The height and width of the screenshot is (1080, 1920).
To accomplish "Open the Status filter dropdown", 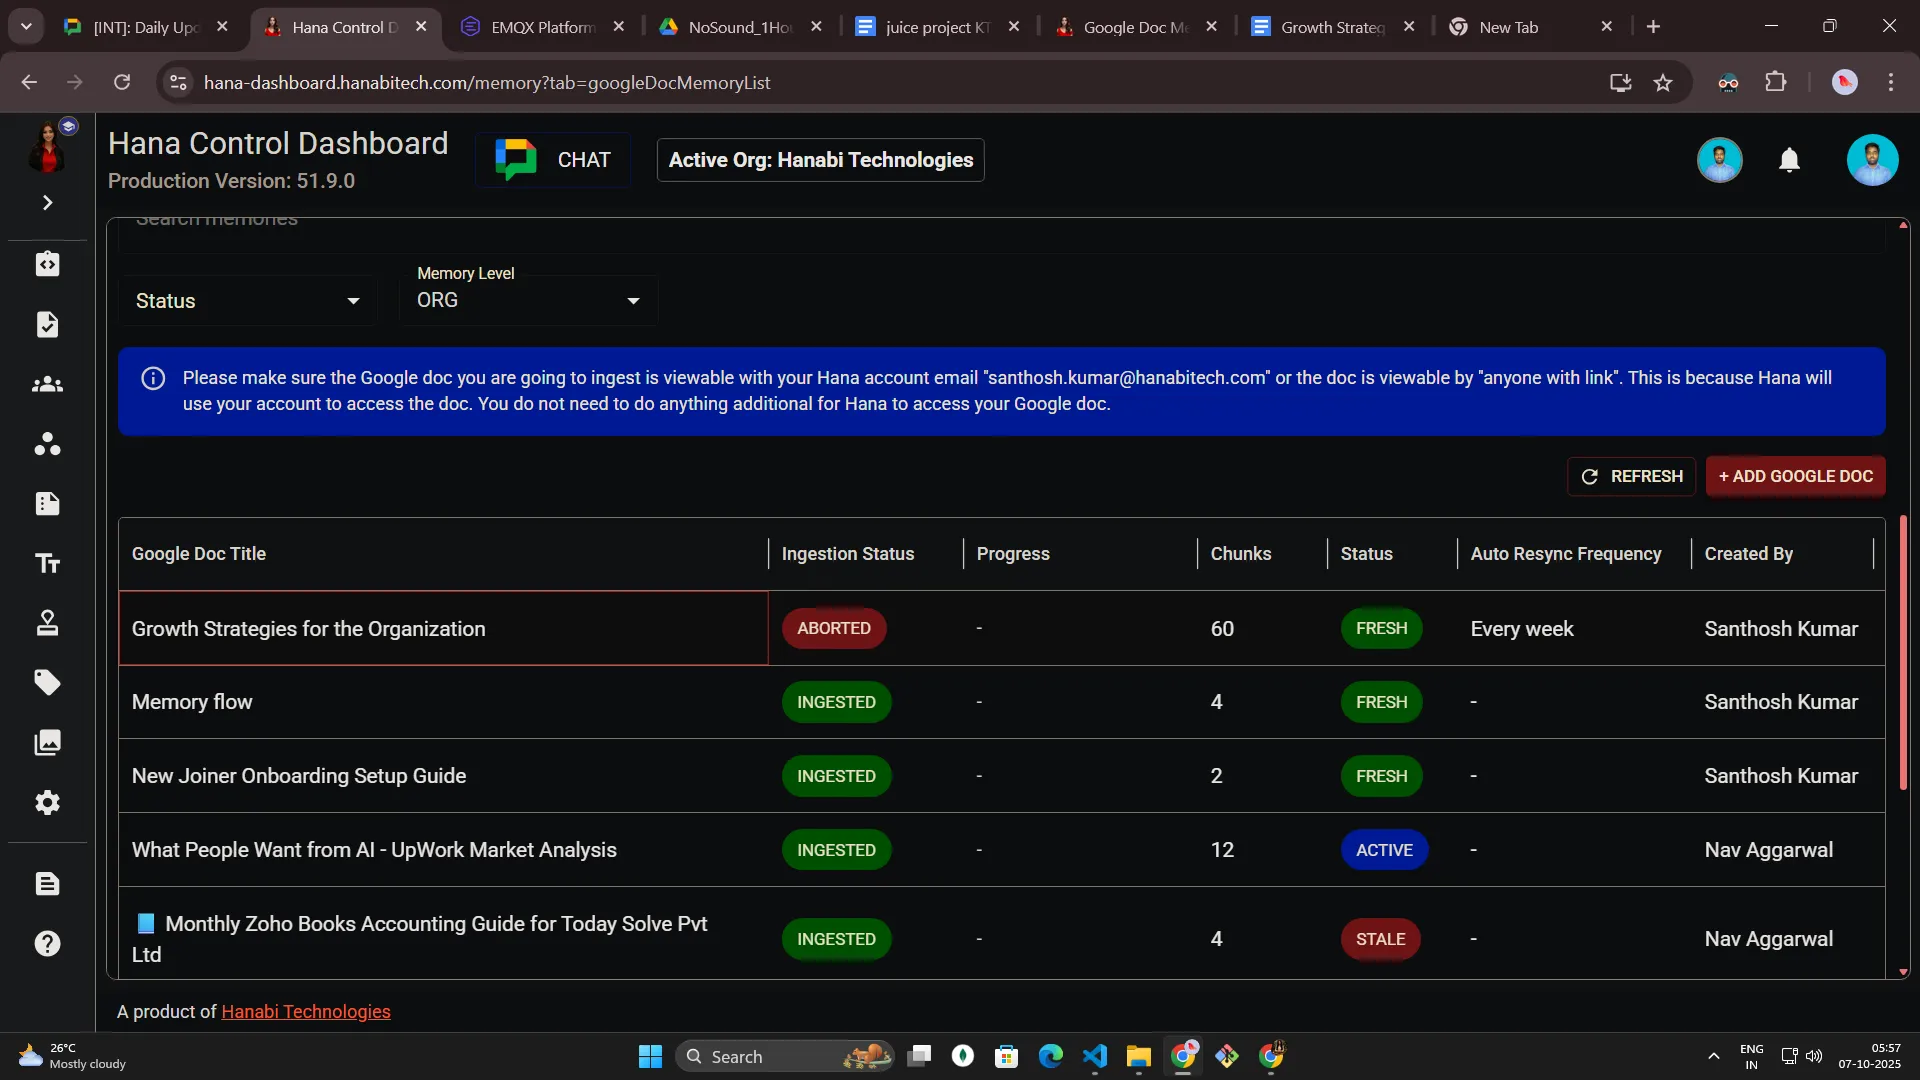I will [246, 300].
